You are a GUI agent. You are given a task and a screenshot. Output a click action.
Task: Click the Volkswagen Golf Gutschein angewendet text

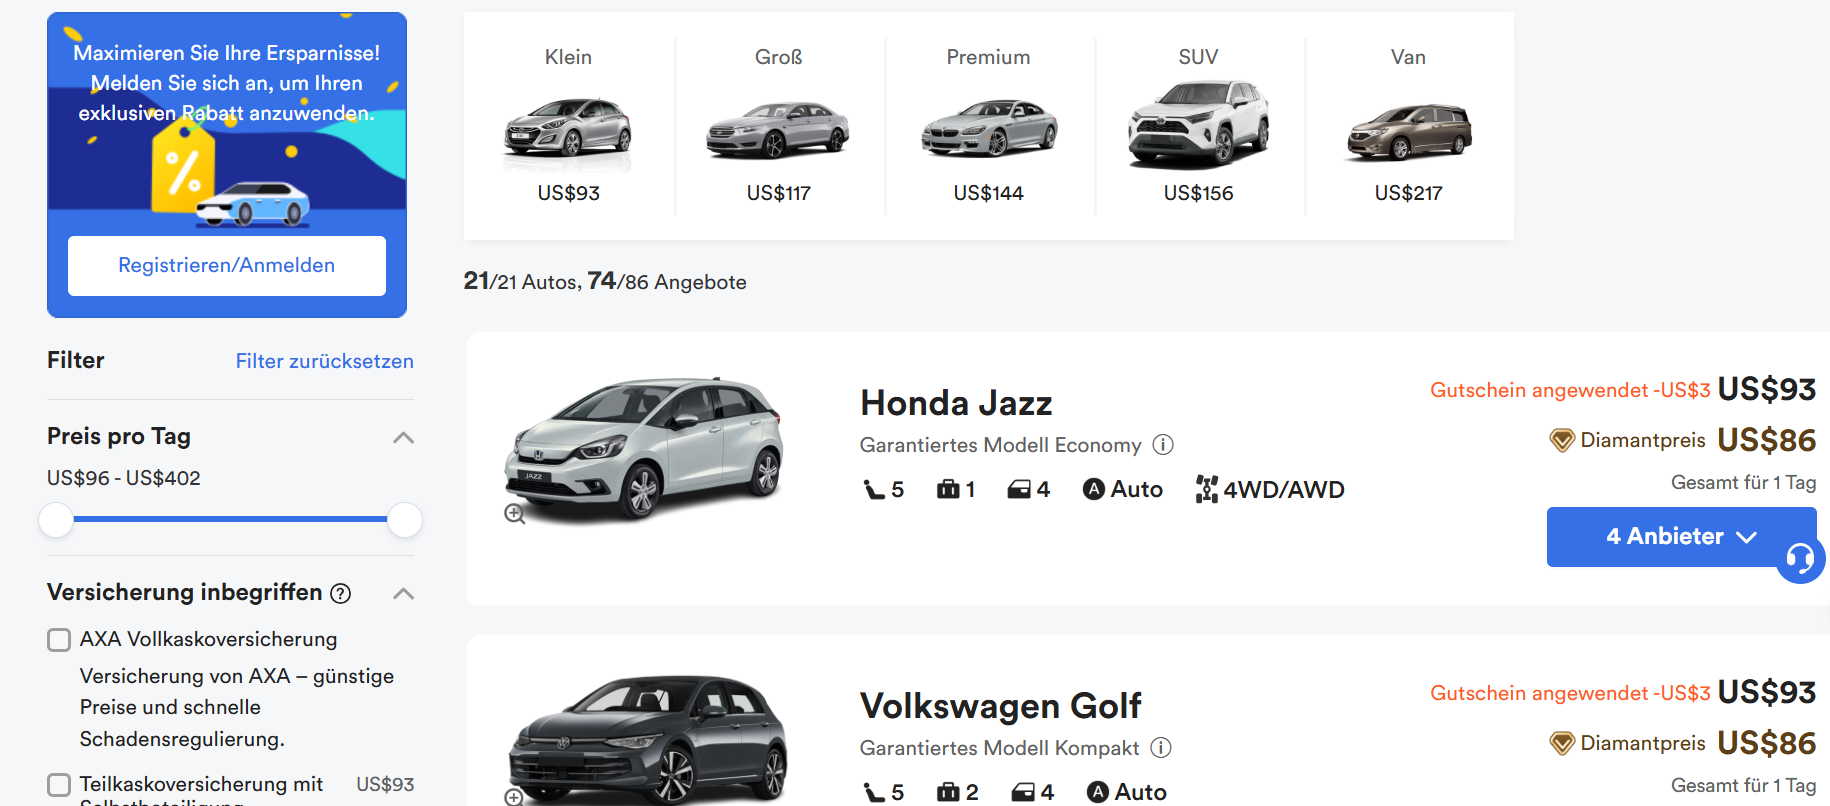click(x=1570, y=693)
